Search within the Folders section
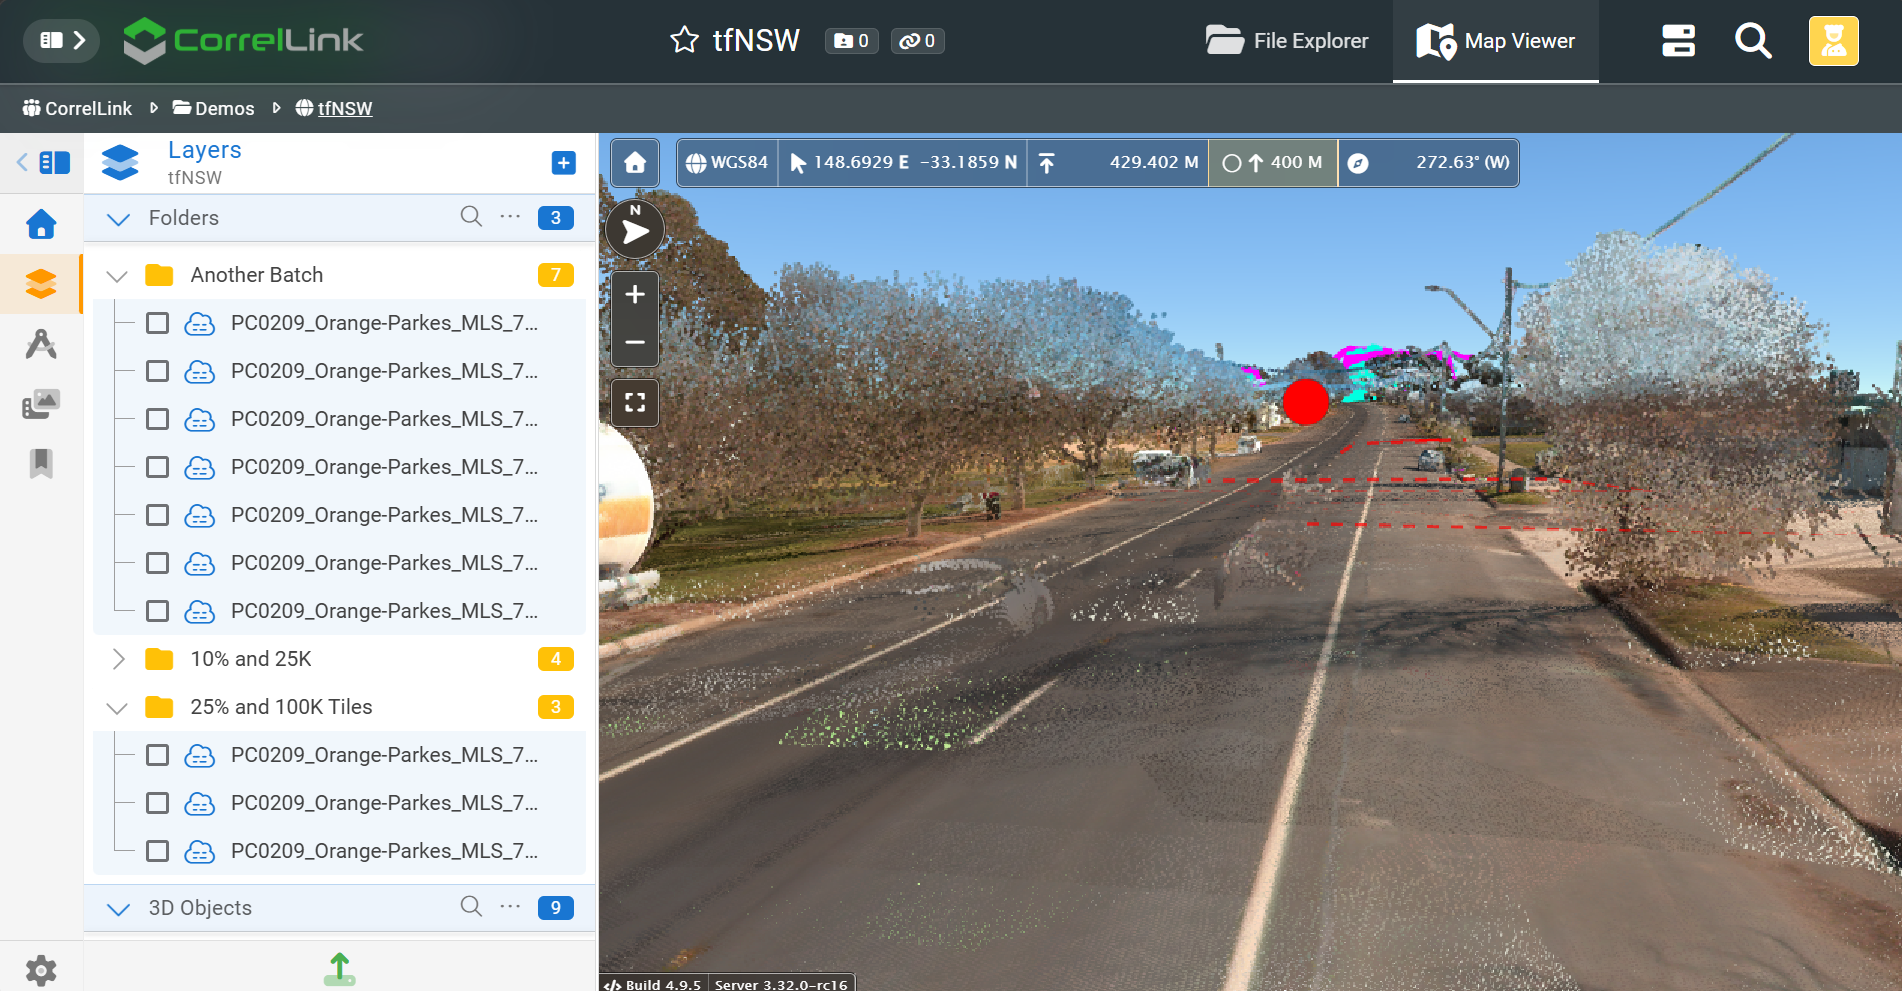Screen dimensions: 1902x991 471,216
